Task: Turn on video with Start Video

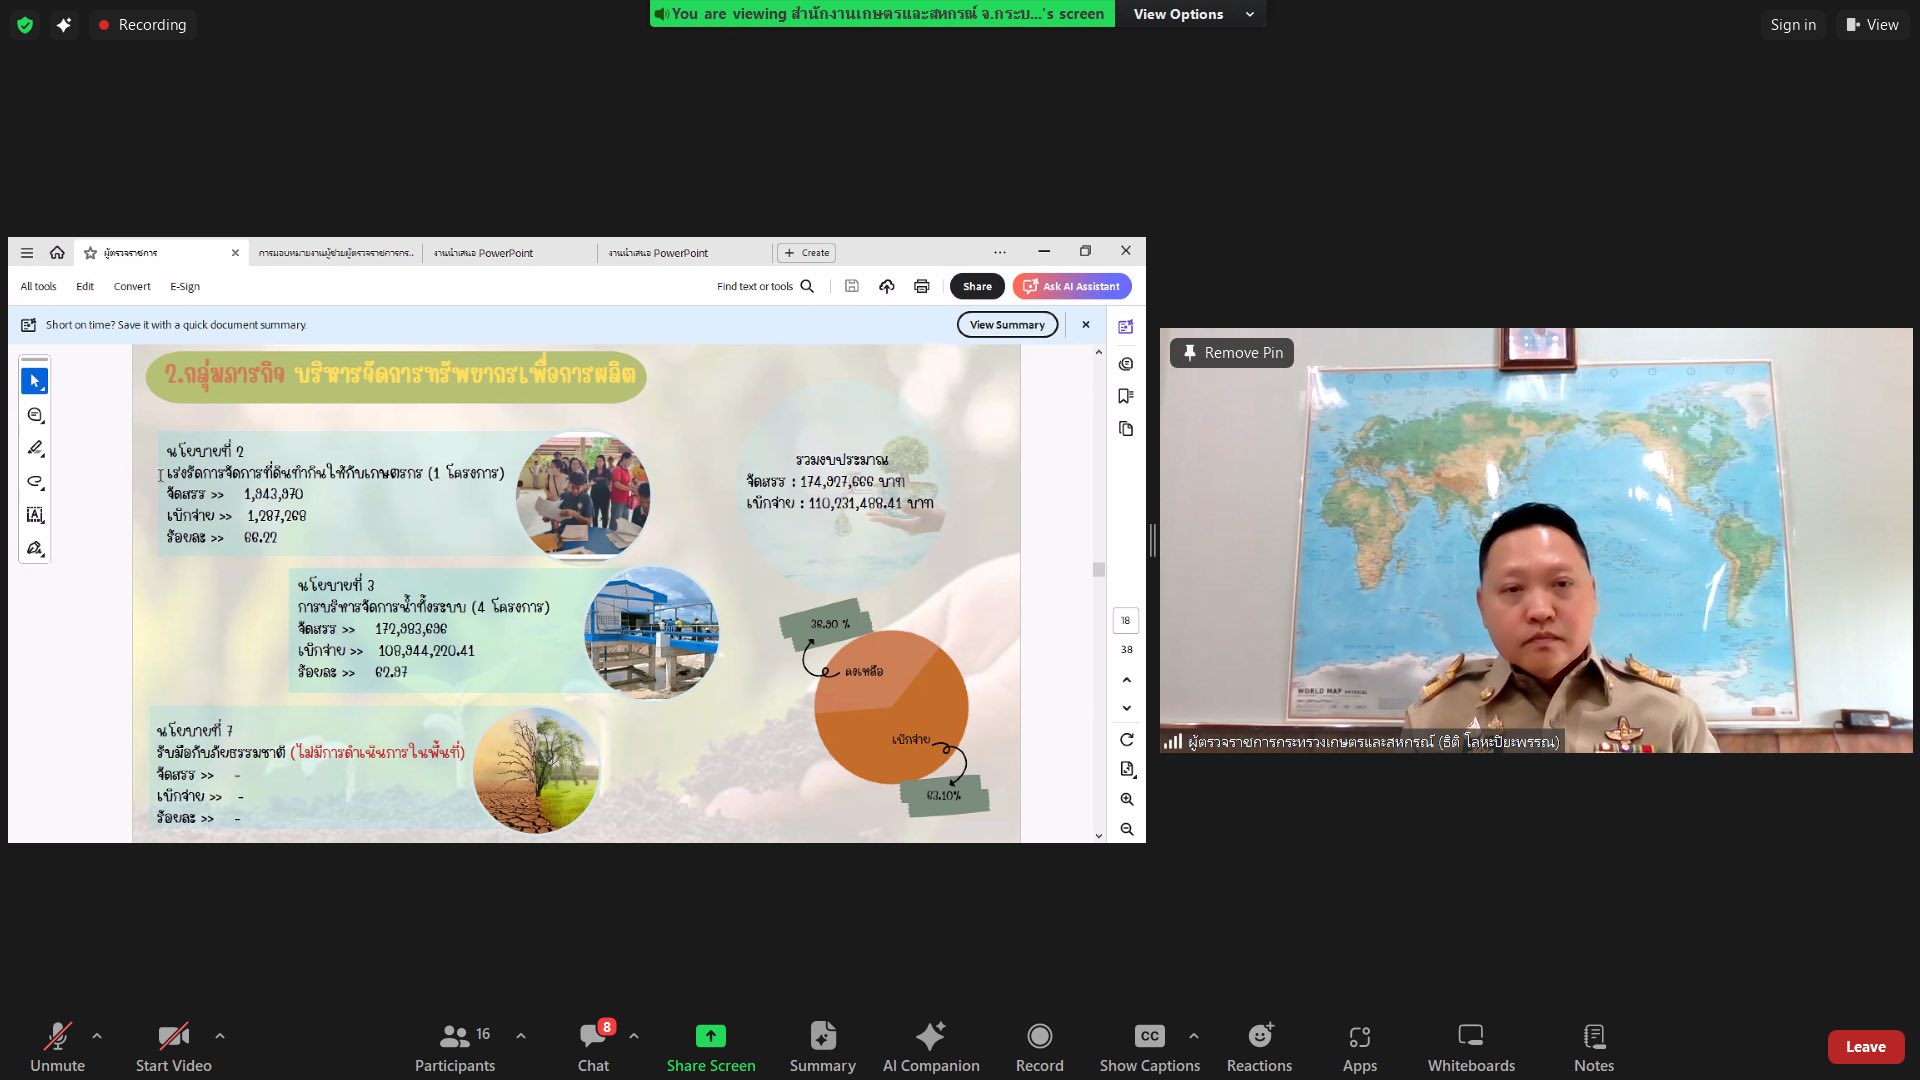Action: [173, 1045]
